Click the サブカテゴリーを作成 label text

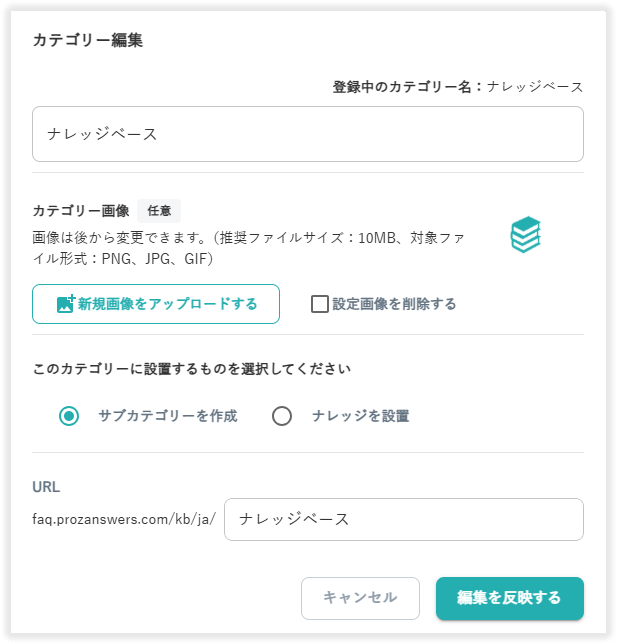point(168,416)
